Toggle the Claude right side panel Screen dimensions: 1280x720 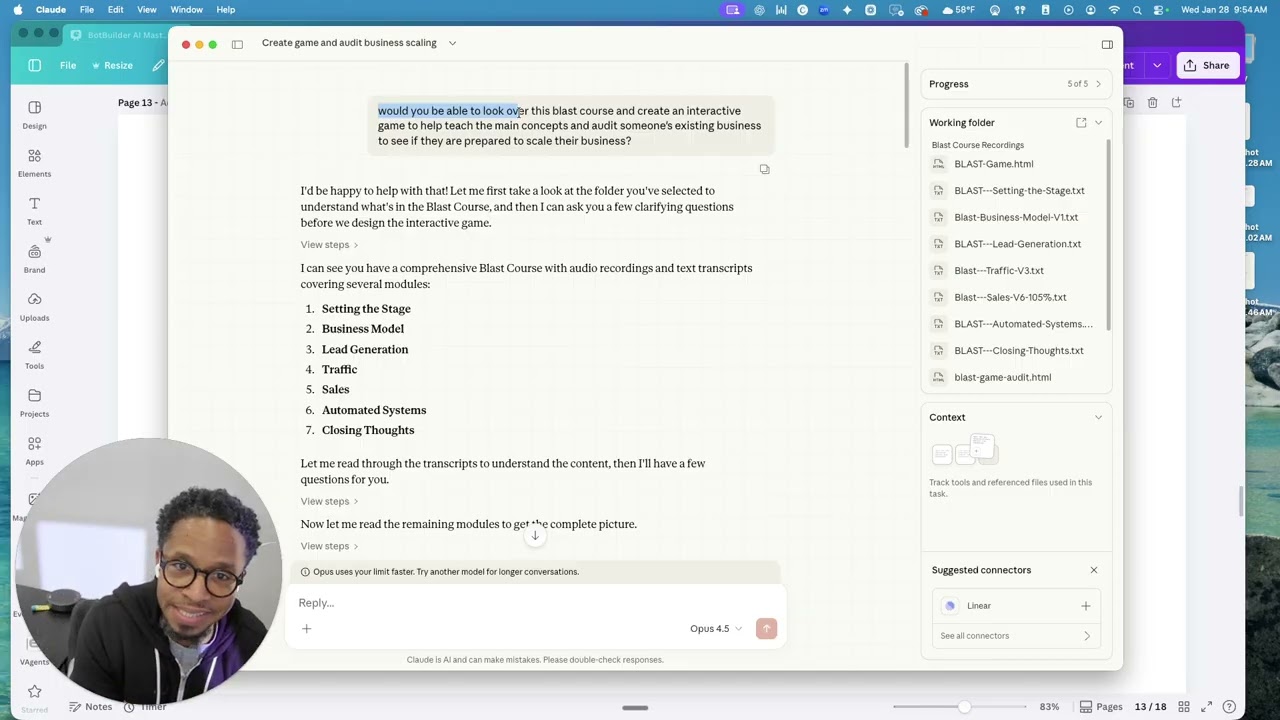click(1107, 44)
